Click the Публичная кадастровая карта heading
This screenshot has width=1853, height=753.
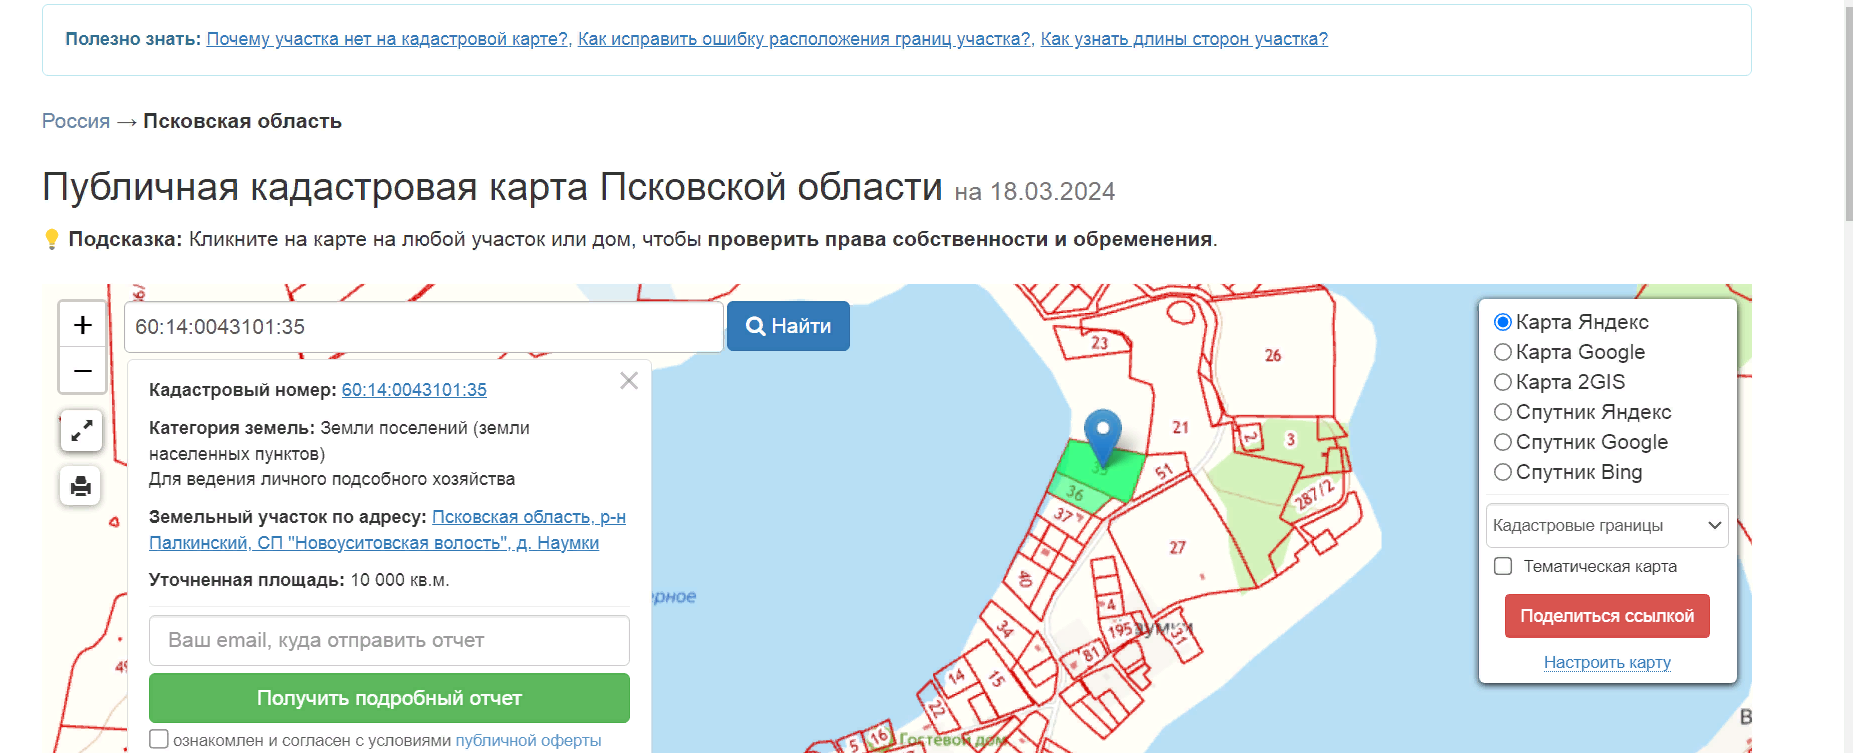click(x=492, y=187)
